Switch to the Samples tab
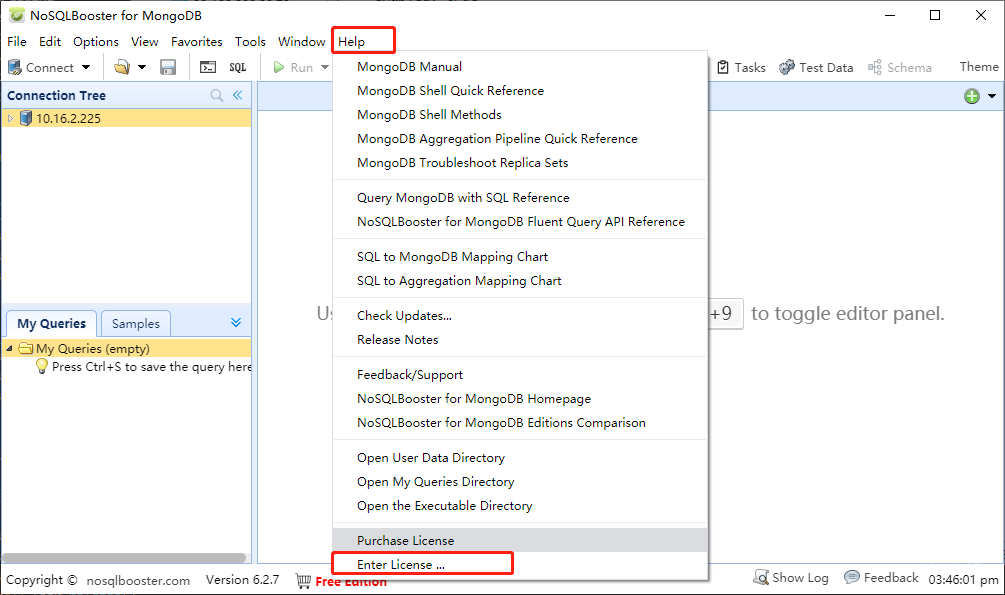 click(x=136, y=323)
